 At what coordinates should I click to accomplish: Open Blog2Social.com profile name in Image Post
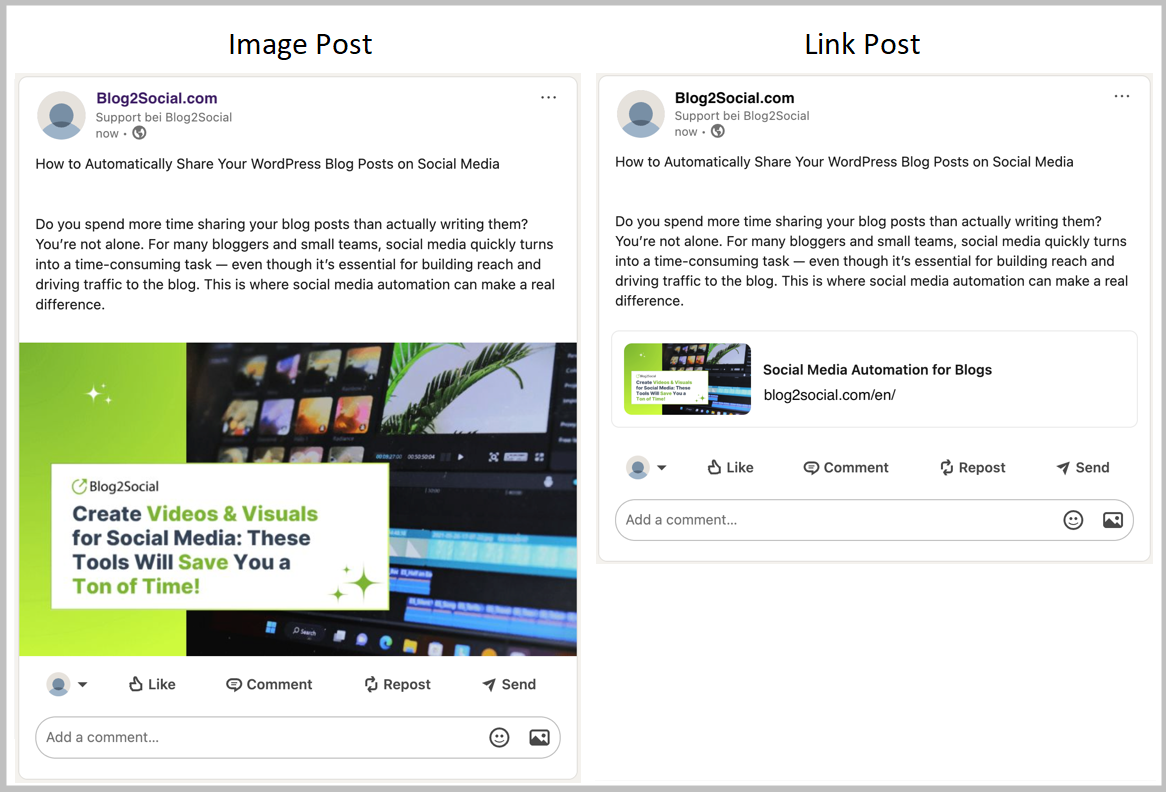pyautogui.click(x=156, y=98)
